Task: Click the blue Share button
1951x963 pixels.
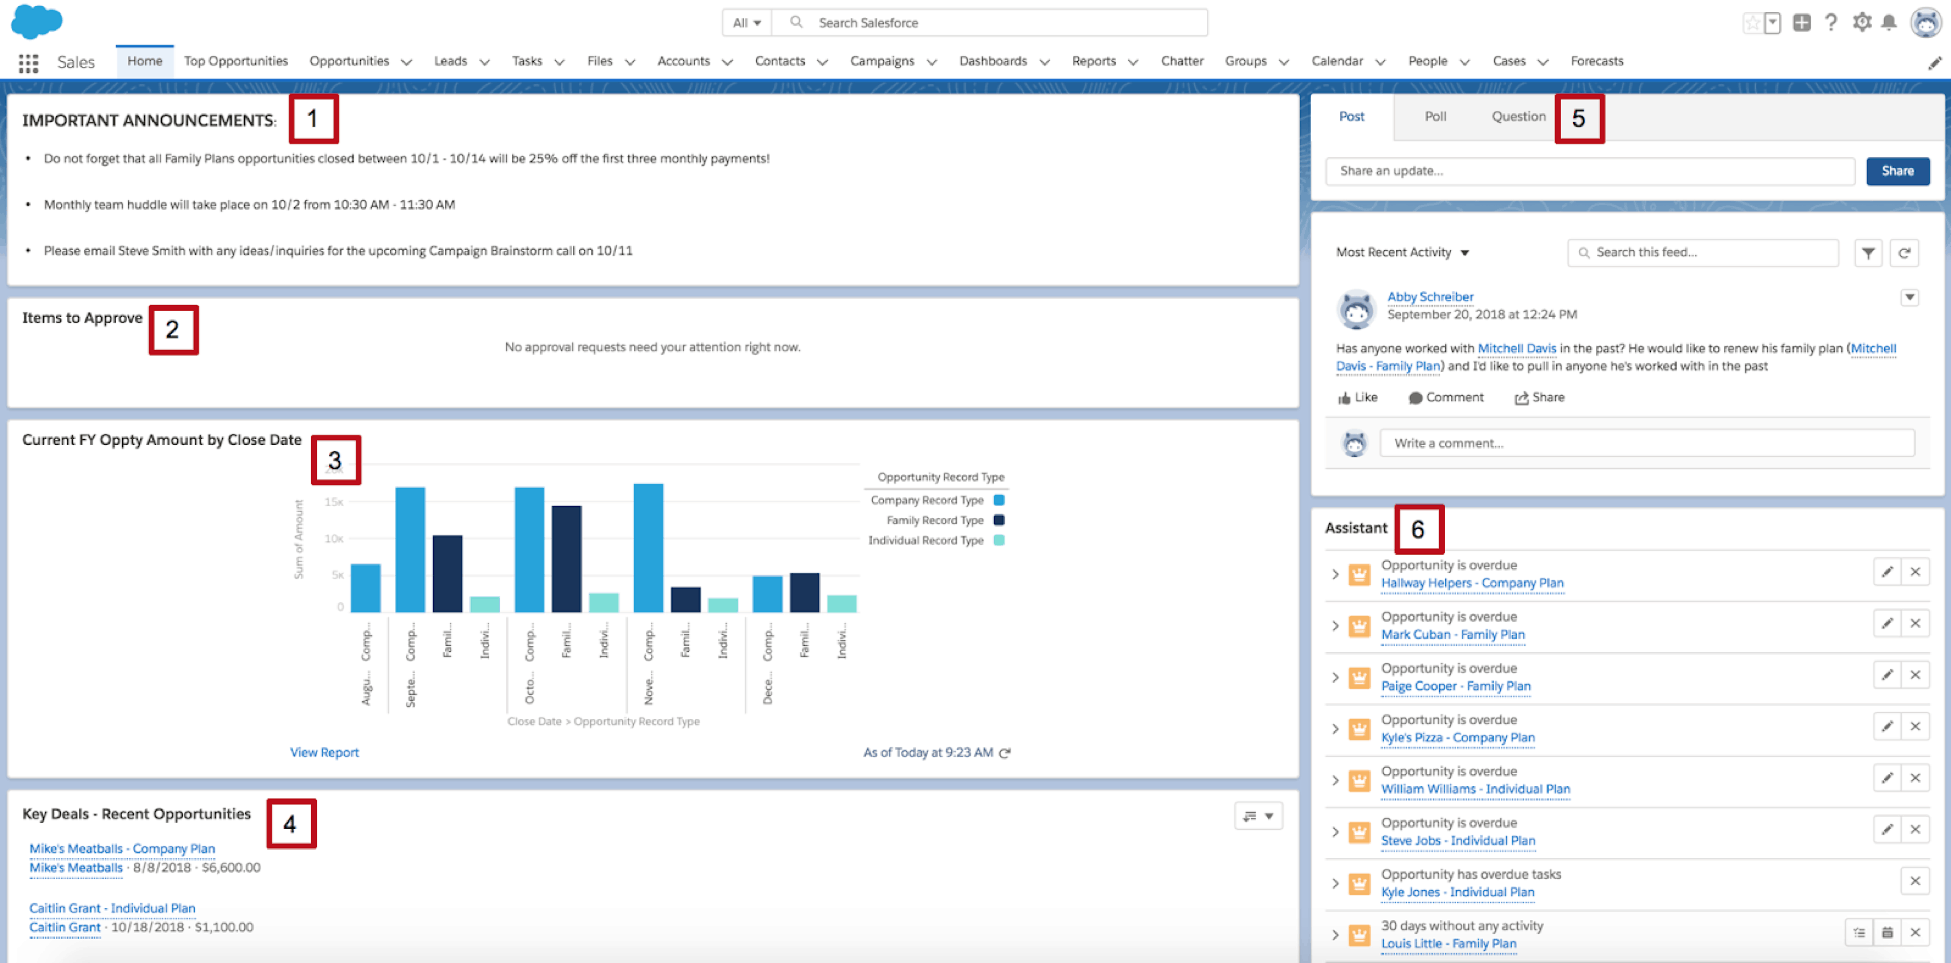Action: tap(1897, 171)
